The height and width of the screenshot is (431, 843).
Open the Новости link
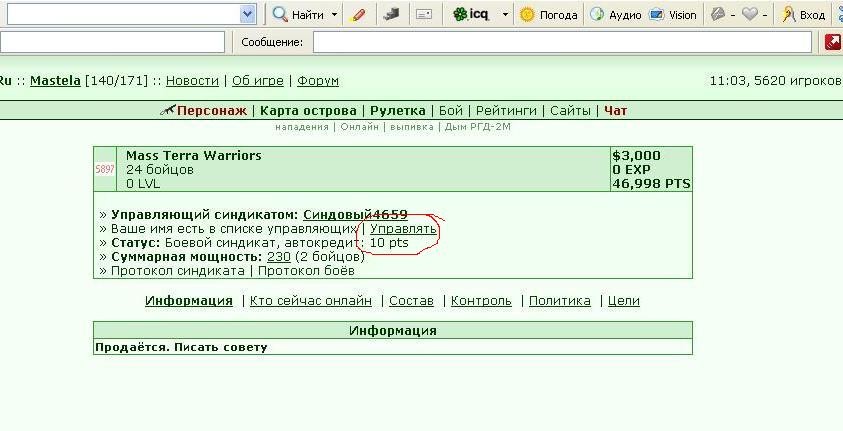pyautogui.click(x=192, y=81)
